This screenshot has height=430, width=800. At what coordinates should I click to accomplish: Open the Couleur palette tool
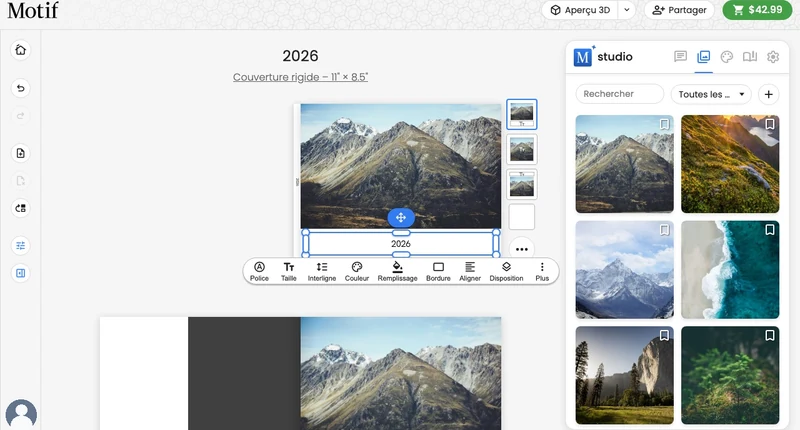[x=357, y=271]
